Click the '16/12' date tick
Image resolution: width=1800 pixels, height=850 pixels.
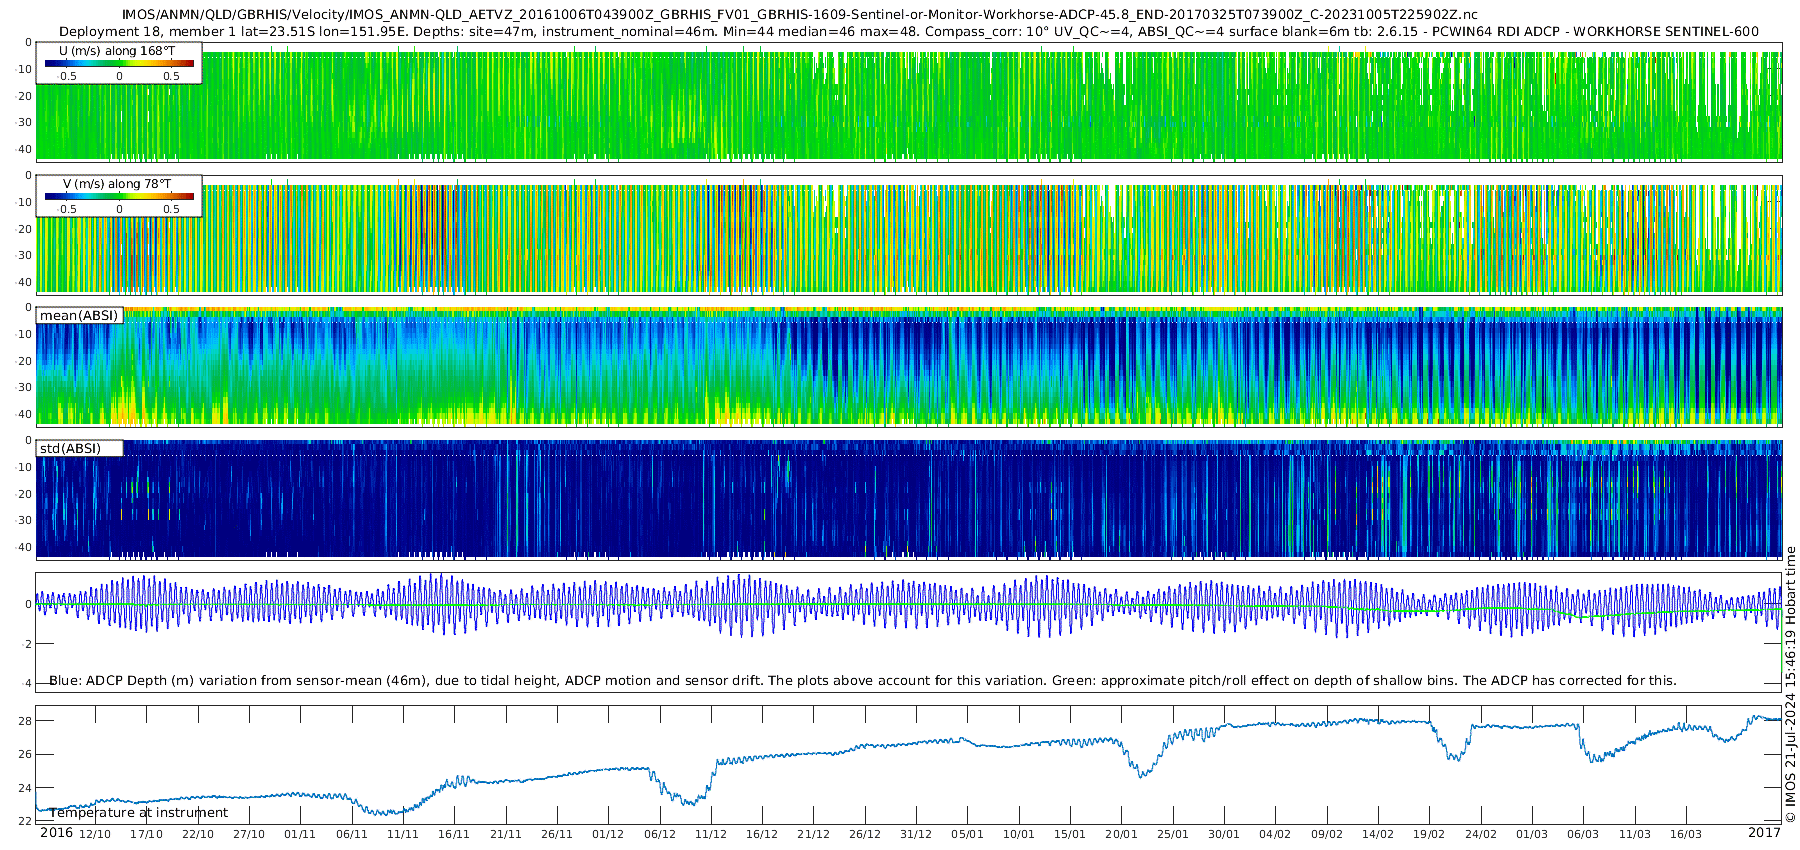click(x=762, y=834)
